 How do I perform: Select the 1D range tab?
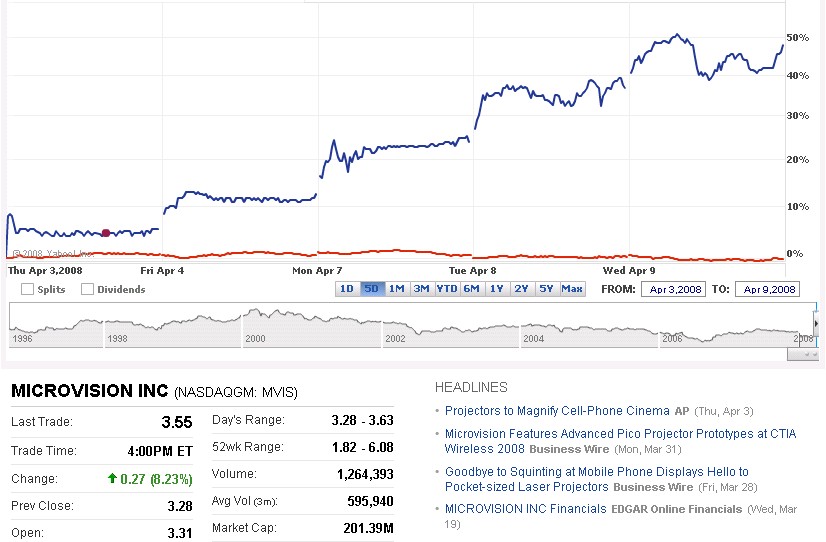(x=347, y=289)
